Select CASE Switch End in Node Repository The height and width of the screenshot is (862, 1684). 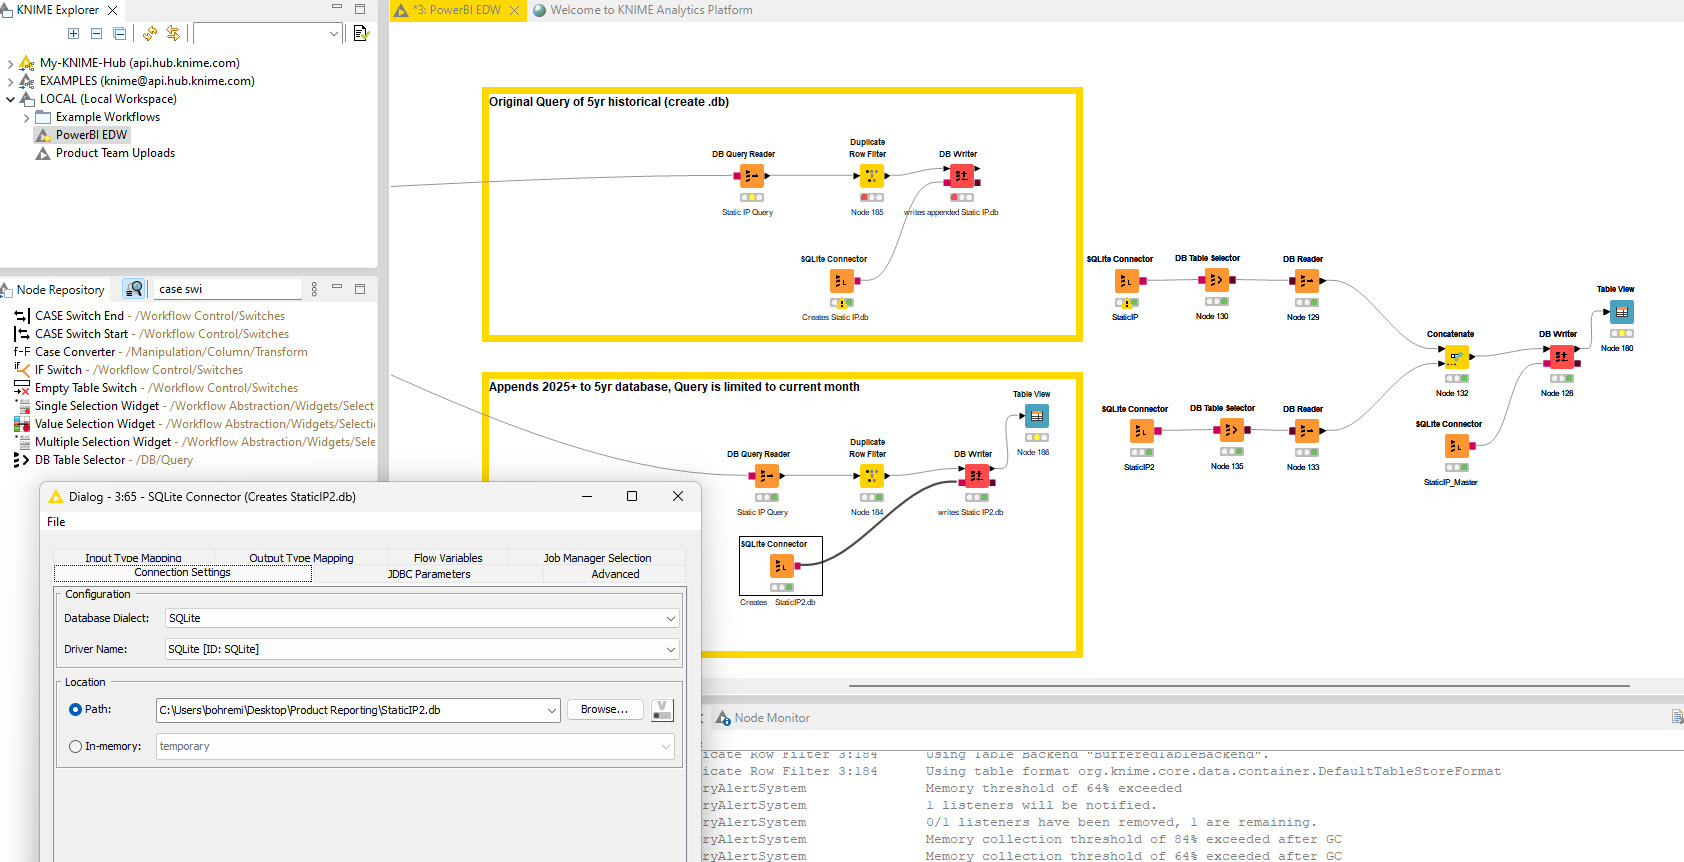(150, 316)
